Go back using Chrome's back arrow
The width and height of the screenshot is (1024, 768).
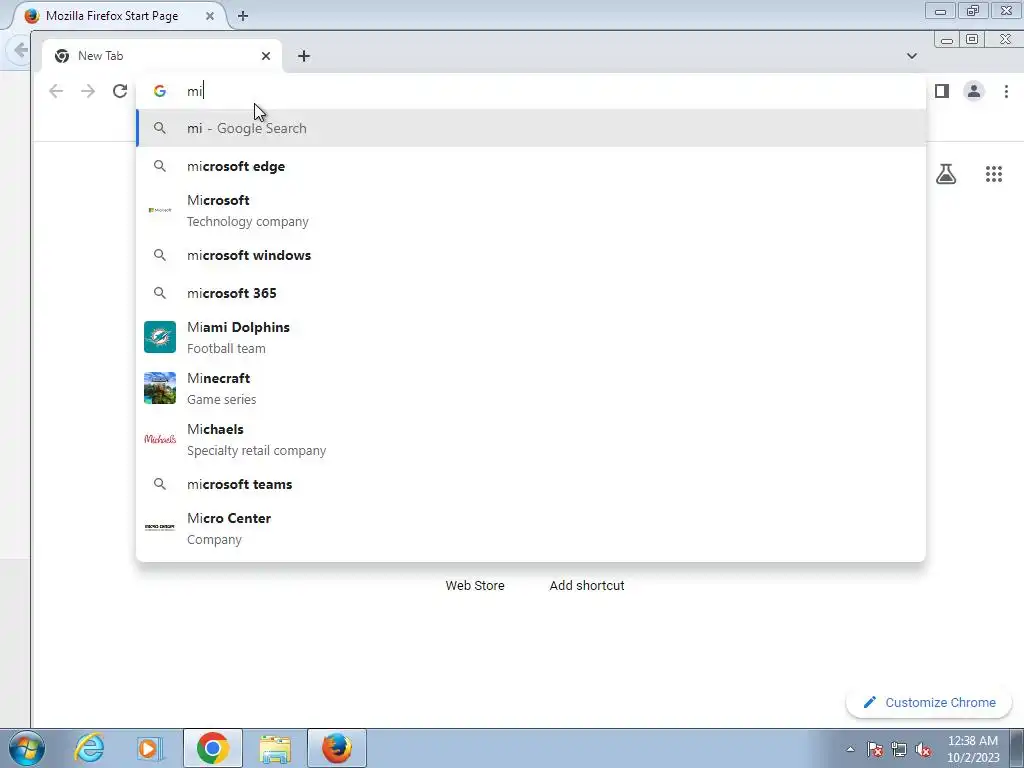[x=56, y=91]
